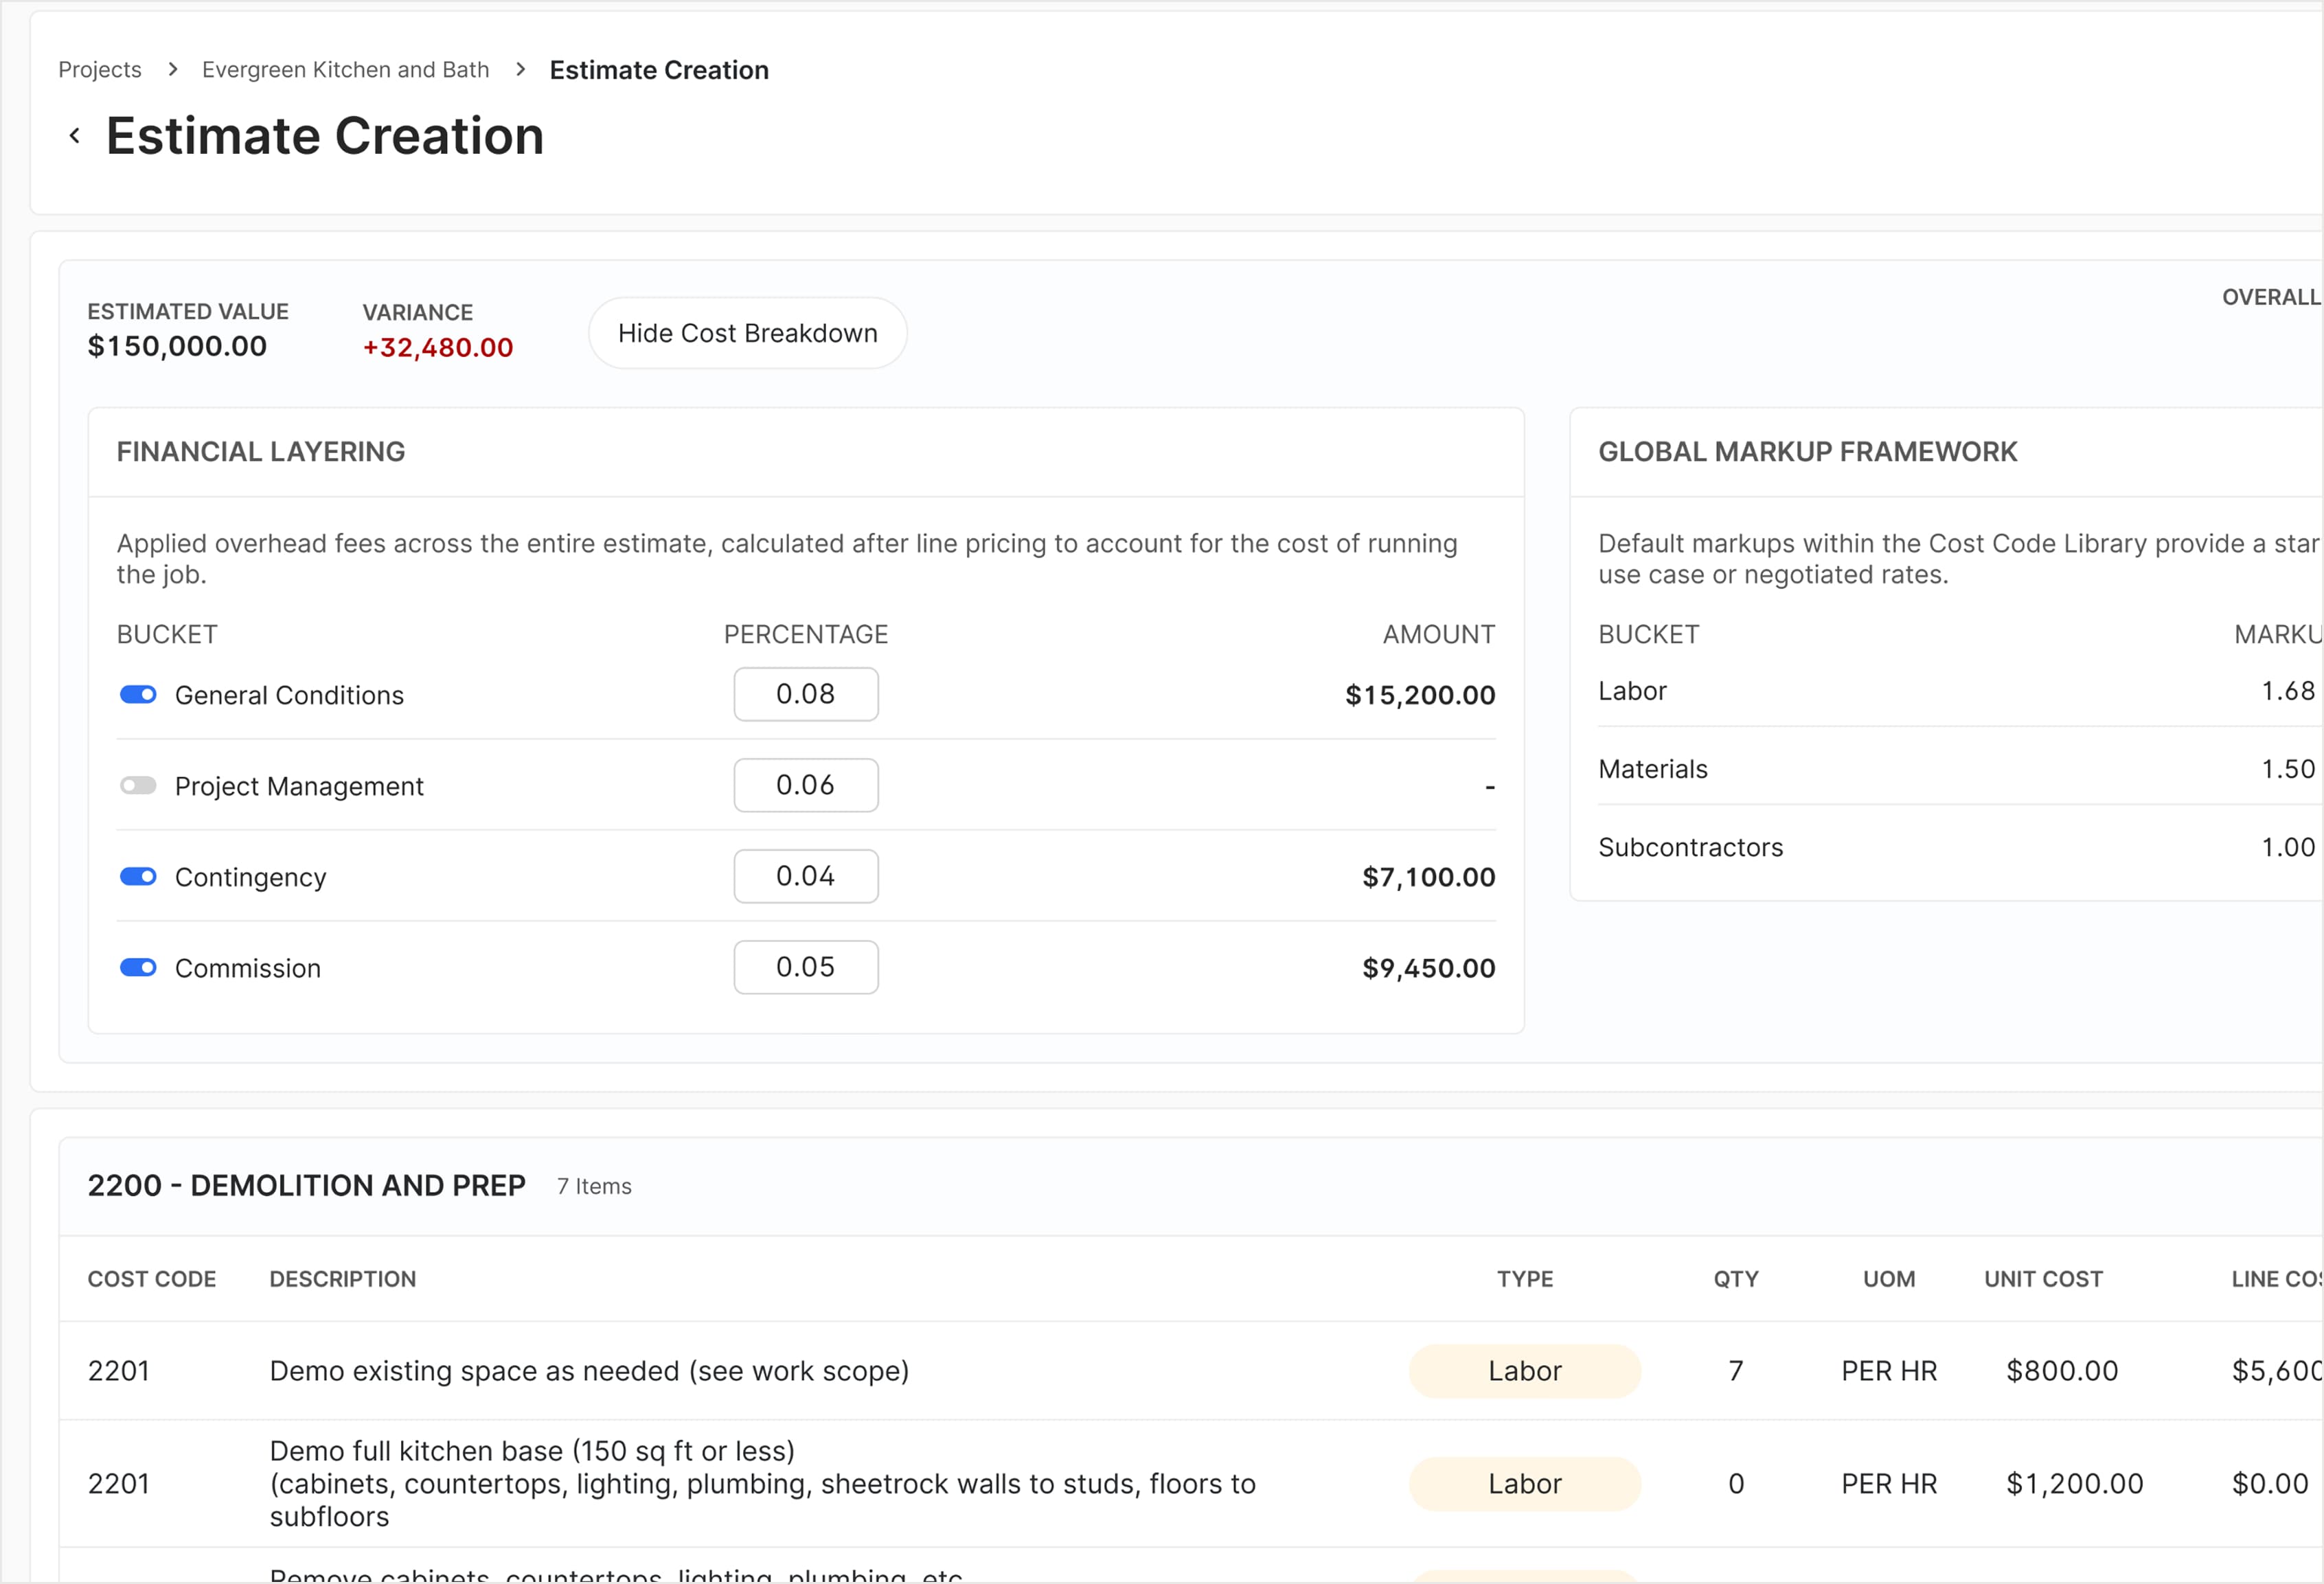The width and height of the screenshot is (2324, 1584).
Task: Click the 7 Items count label
Action: [x=594, y=1186]
